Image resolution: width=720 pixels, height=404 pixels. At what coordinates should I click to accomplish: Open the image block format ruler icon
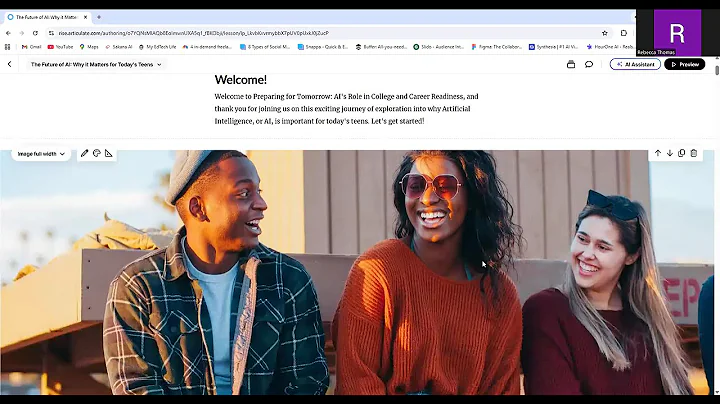[x=108, y=153]
